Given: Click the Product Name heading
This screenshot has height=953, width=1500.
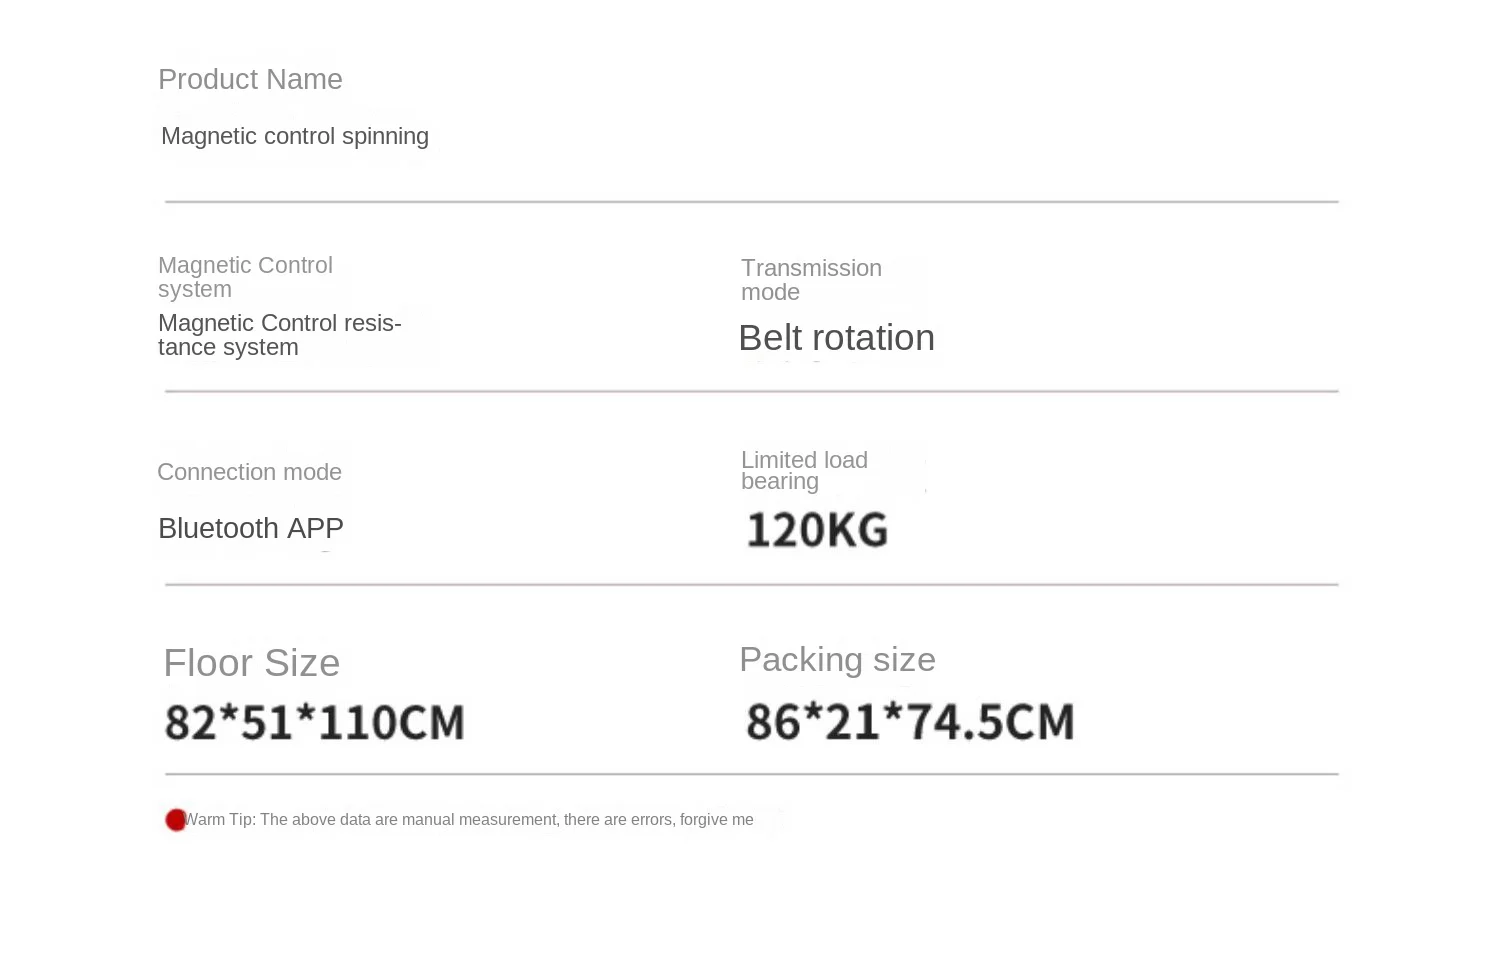Looking at the screenshot, I should pos(250,79).
